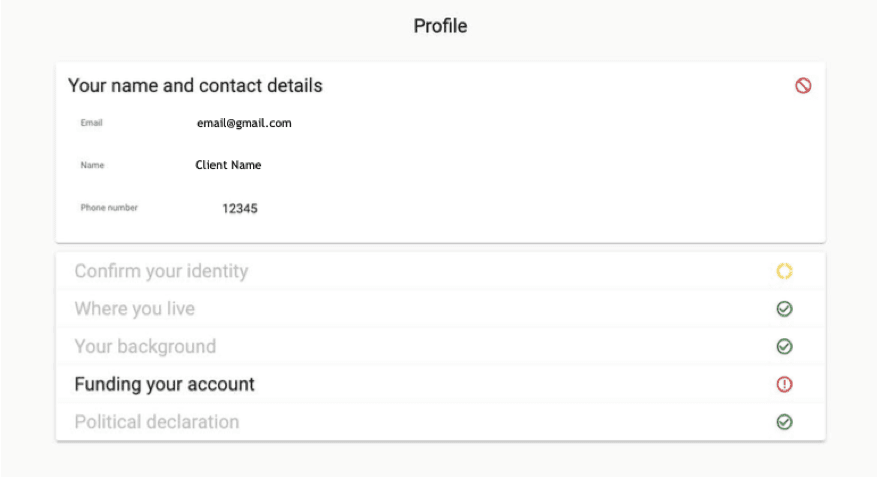The image size is (877, 477).
Task: Expand the Confirm your identity section
Action: coord(441,271)
